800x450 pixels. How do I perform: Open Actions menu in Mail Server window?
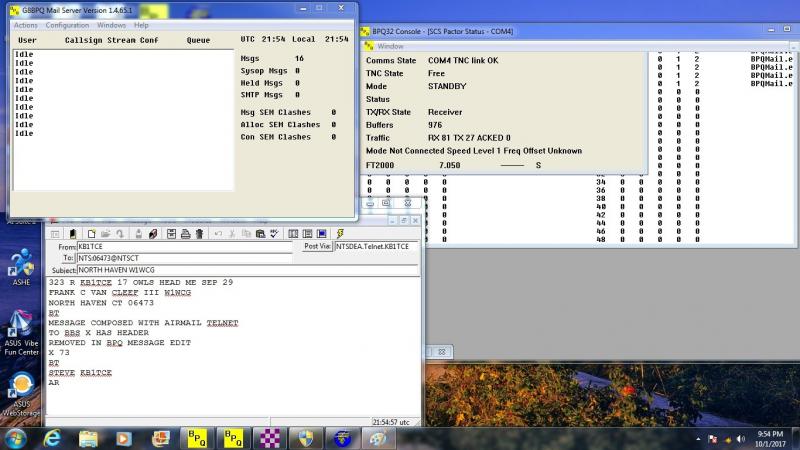(x=26, y=25)
